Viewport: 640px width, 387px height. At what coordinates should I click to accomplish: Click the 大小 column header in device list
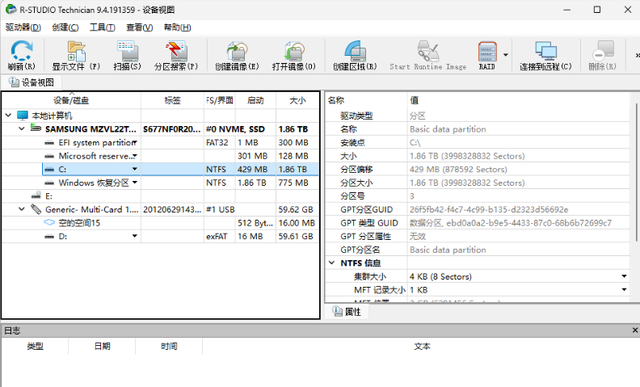297,100
